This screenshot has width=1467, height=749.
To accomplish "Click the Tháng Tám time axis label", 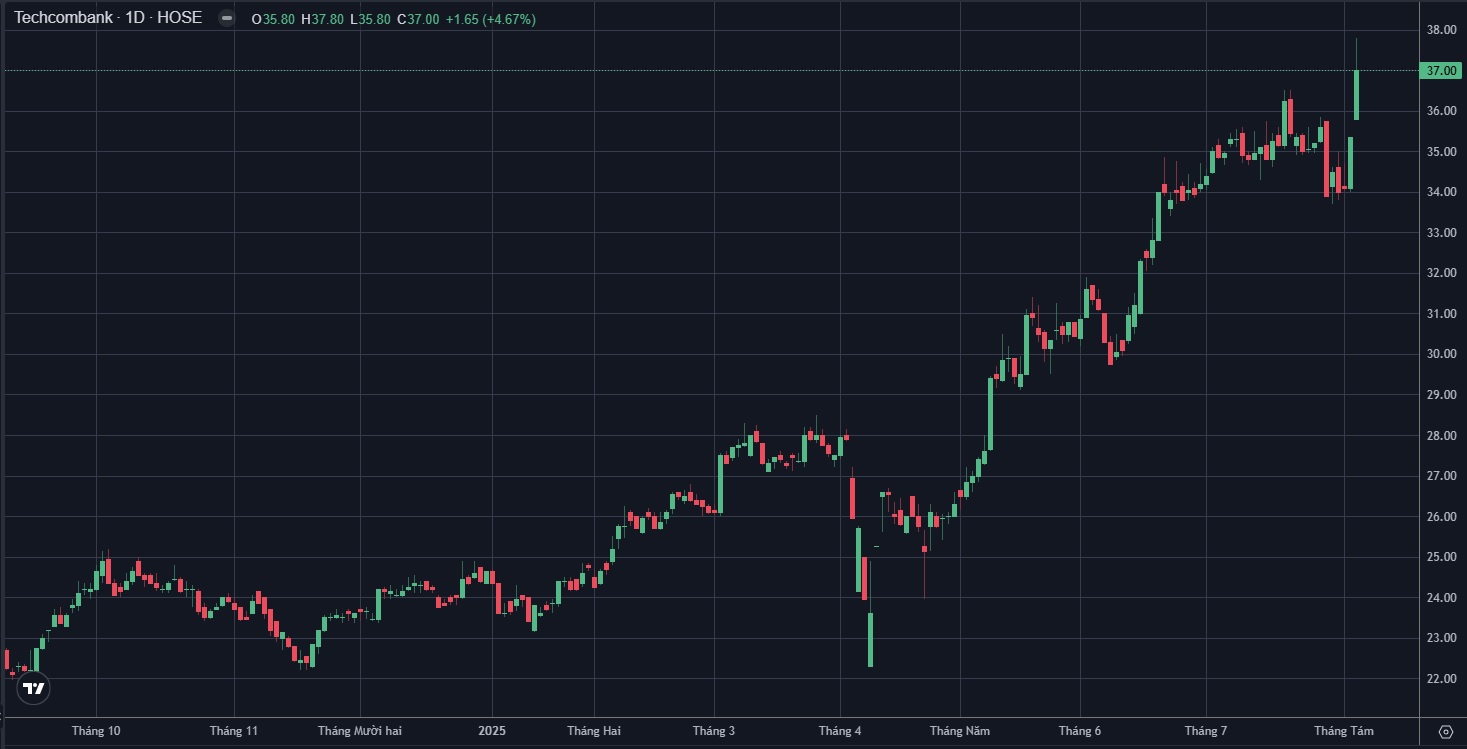I will pos(1344,731).
